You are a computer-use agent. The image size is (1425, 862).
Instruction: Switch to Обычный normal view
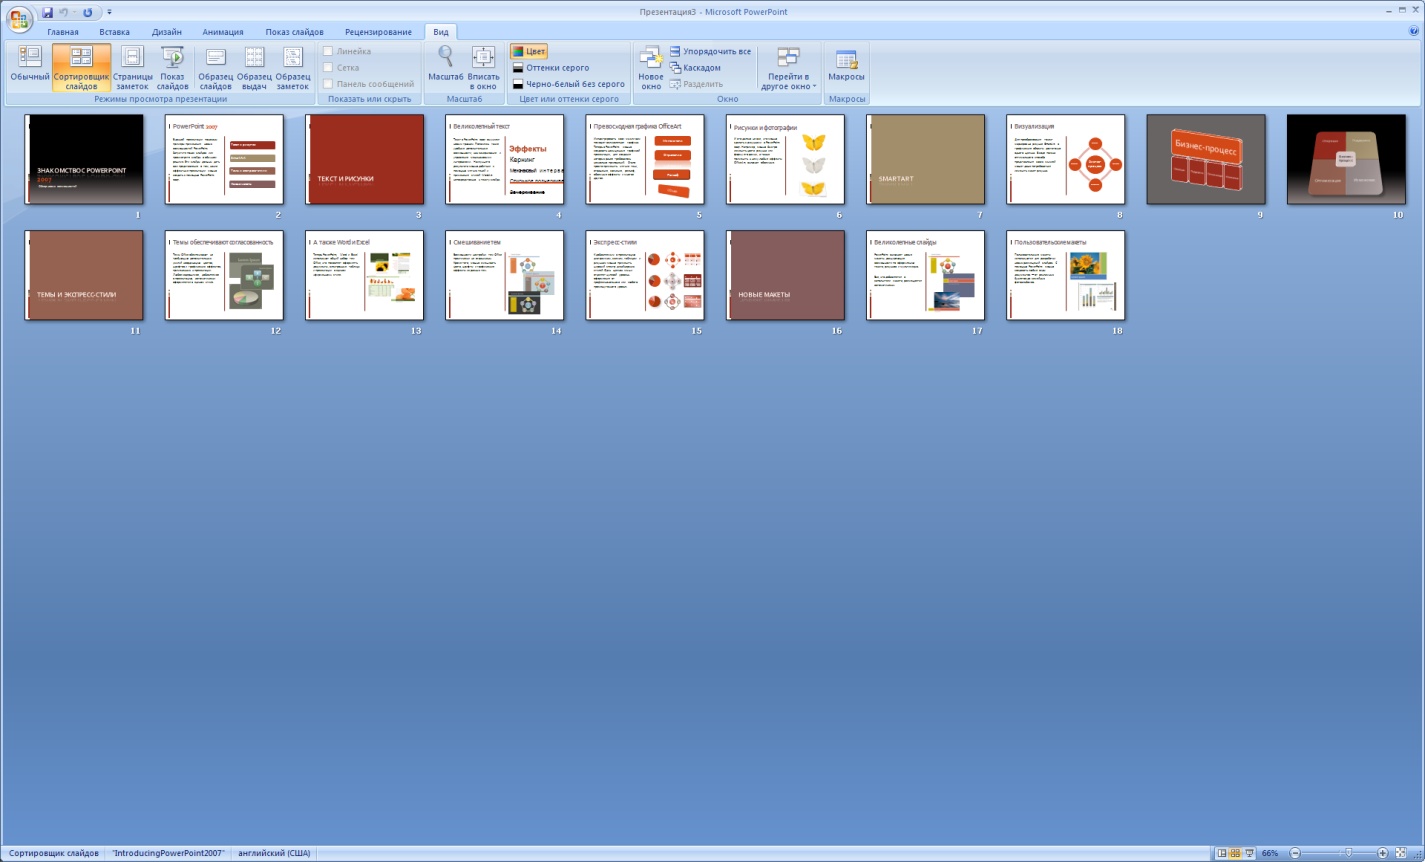30,67
